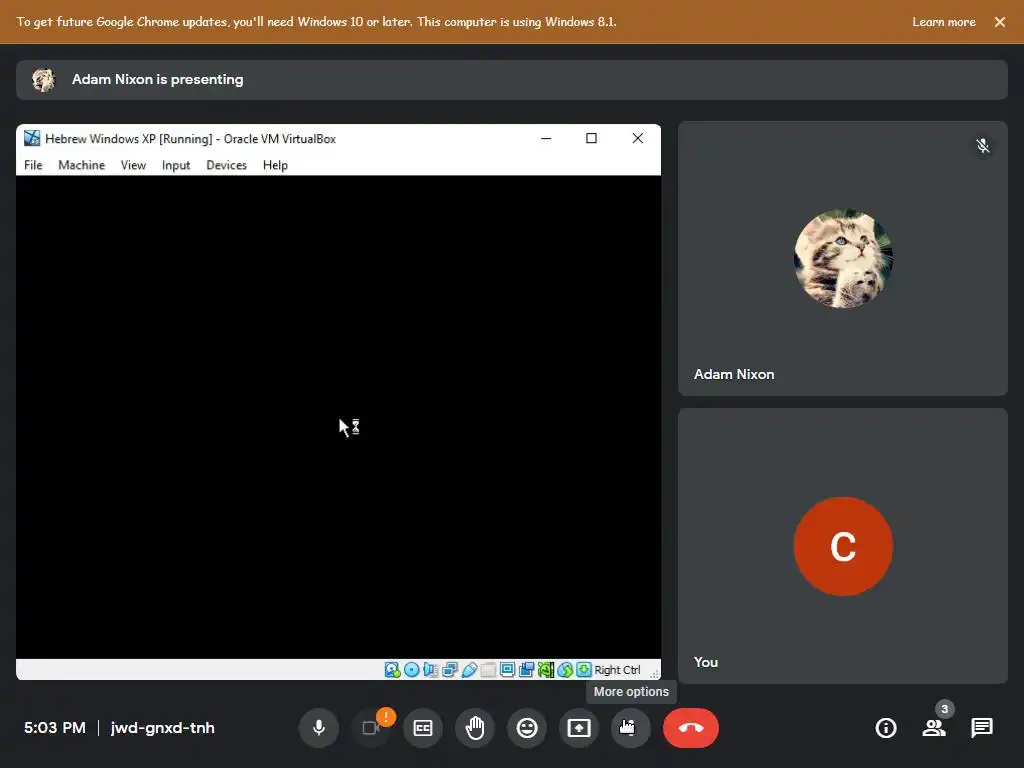
Task: Minimize the VirtualBox window
Action: pyautogui.click(x=546, y=138)
